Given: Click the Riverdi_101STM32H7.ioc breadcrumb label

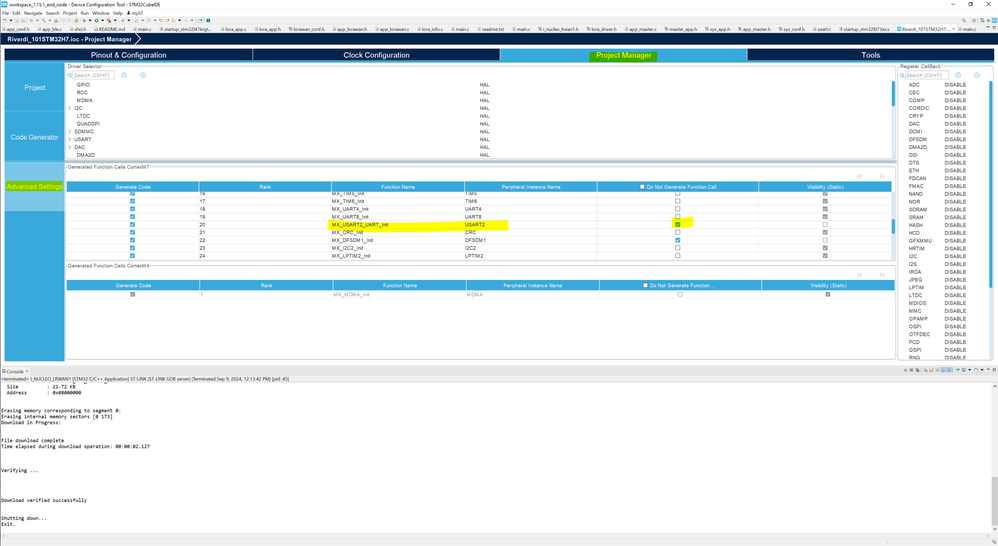Looking at the screenshot, I should click(x=69, y=39).
